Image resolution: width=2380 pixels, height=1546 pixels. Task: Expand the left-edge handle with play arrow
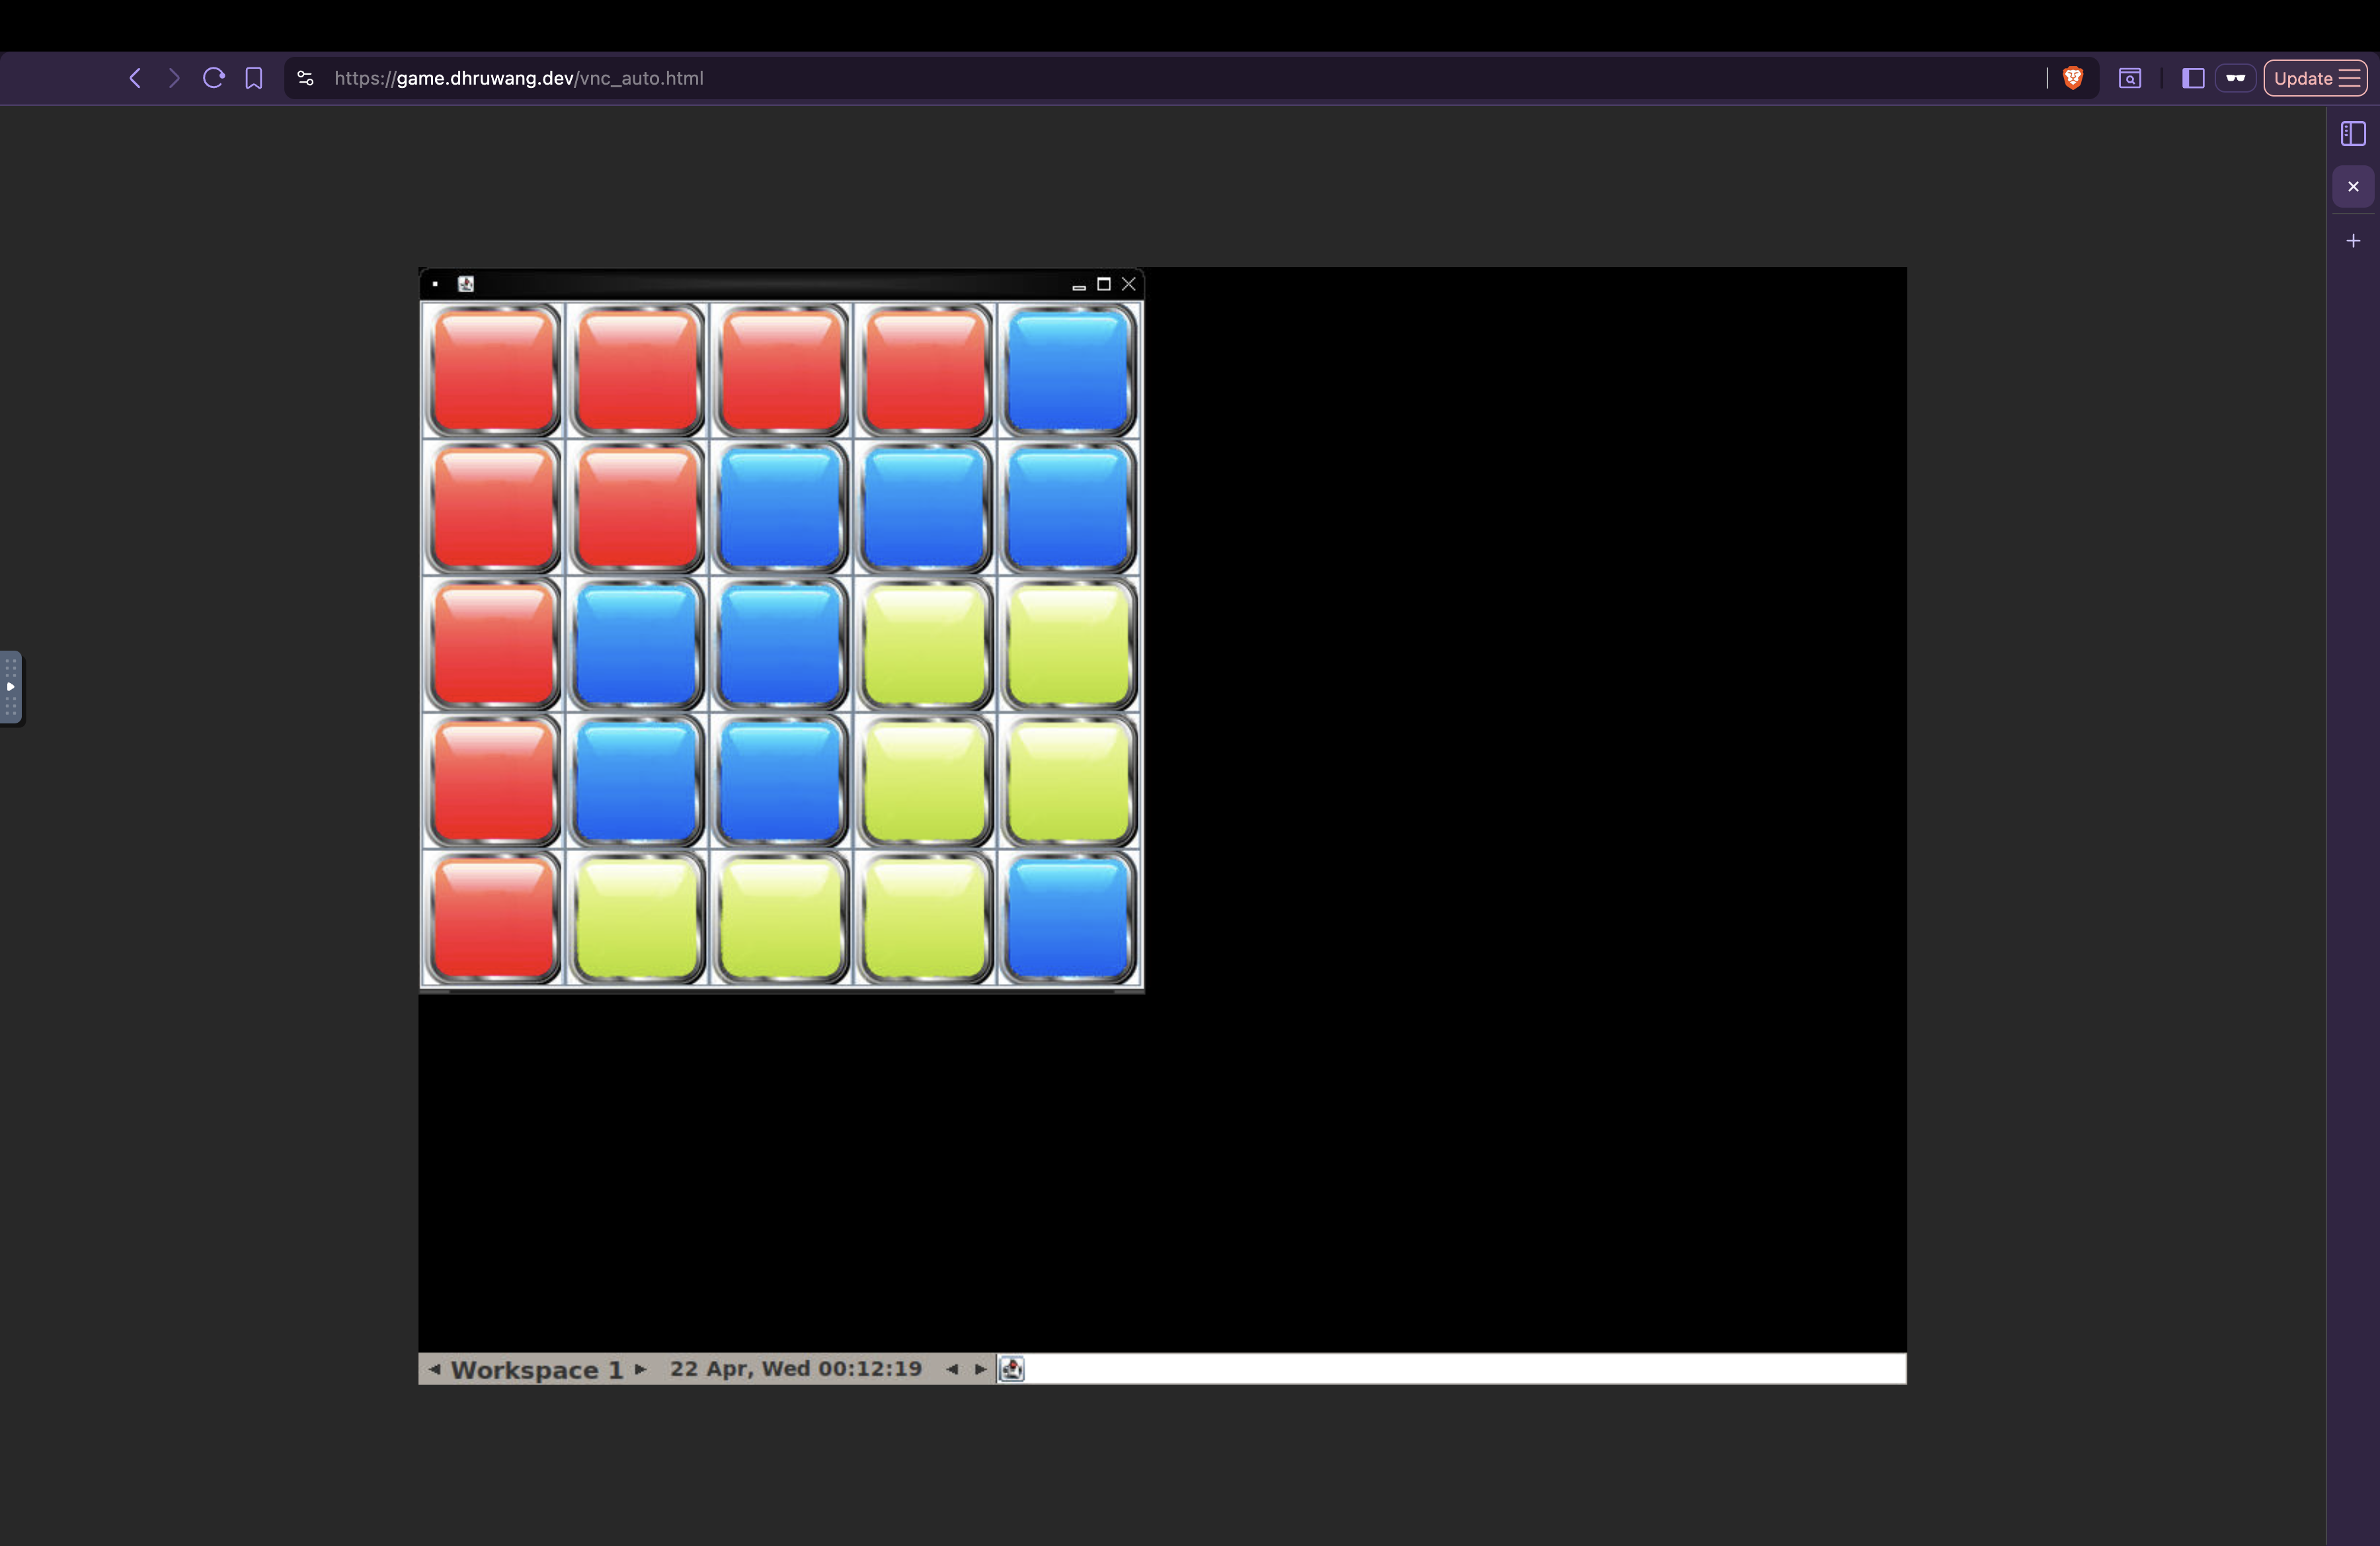pyautogui.click(x=11, y=687)
